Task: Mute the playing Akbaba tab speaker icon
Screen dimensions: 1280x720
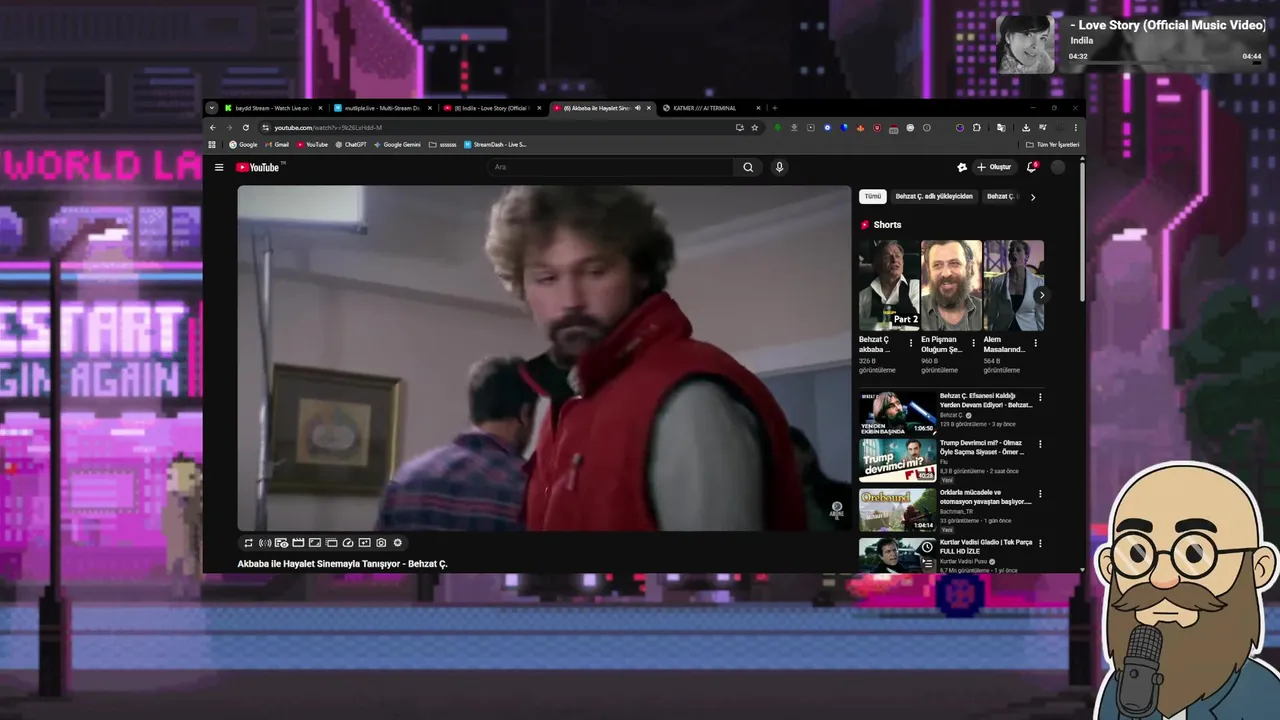Action: coord(638,108)
